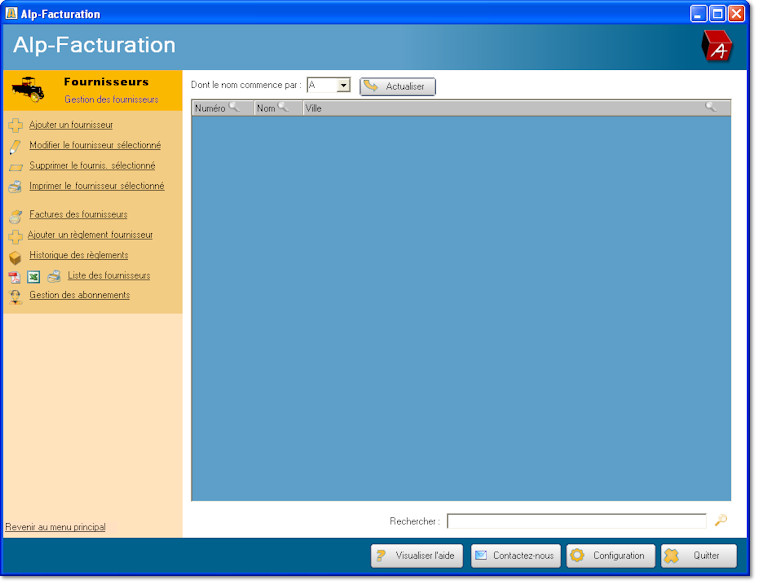Open the starting letter dropdown
This screenshot has width=760, height=586.
[343, 86]
